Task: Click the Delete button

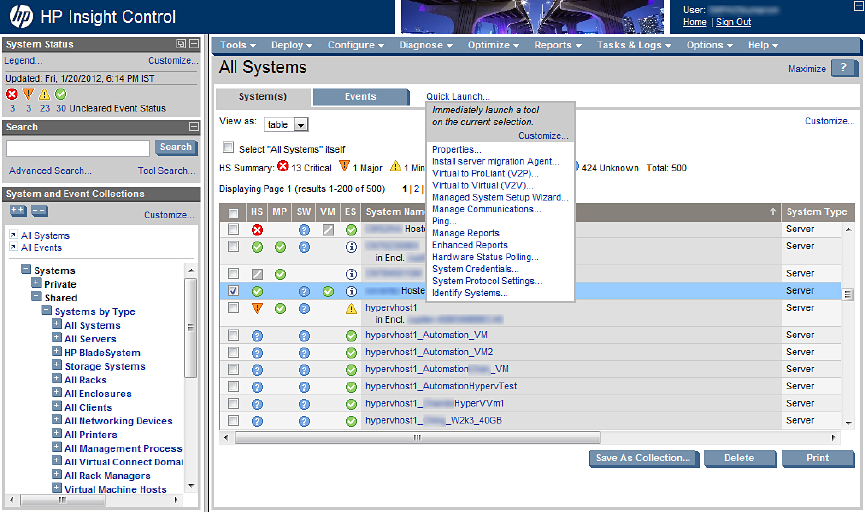Action: pyautogui.click(x=739, y=458)
